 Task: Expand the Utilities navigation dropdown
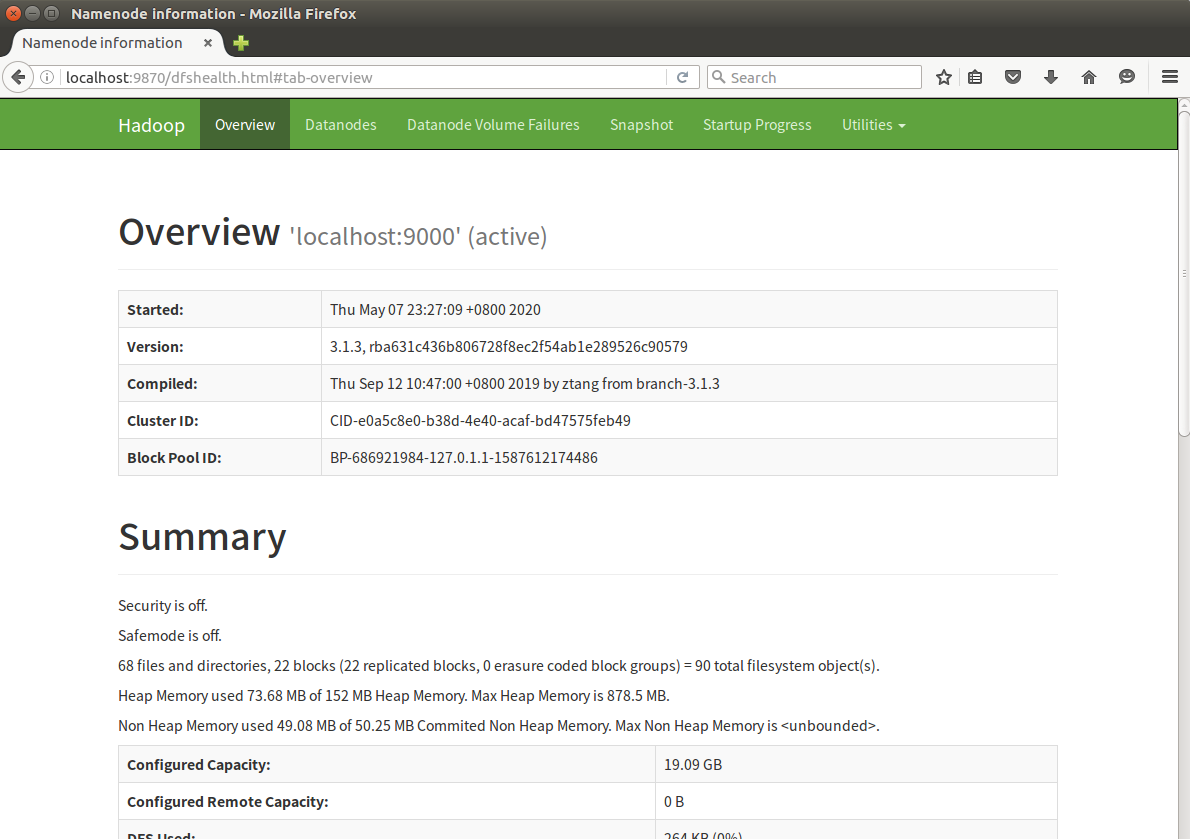coord(873,124)
